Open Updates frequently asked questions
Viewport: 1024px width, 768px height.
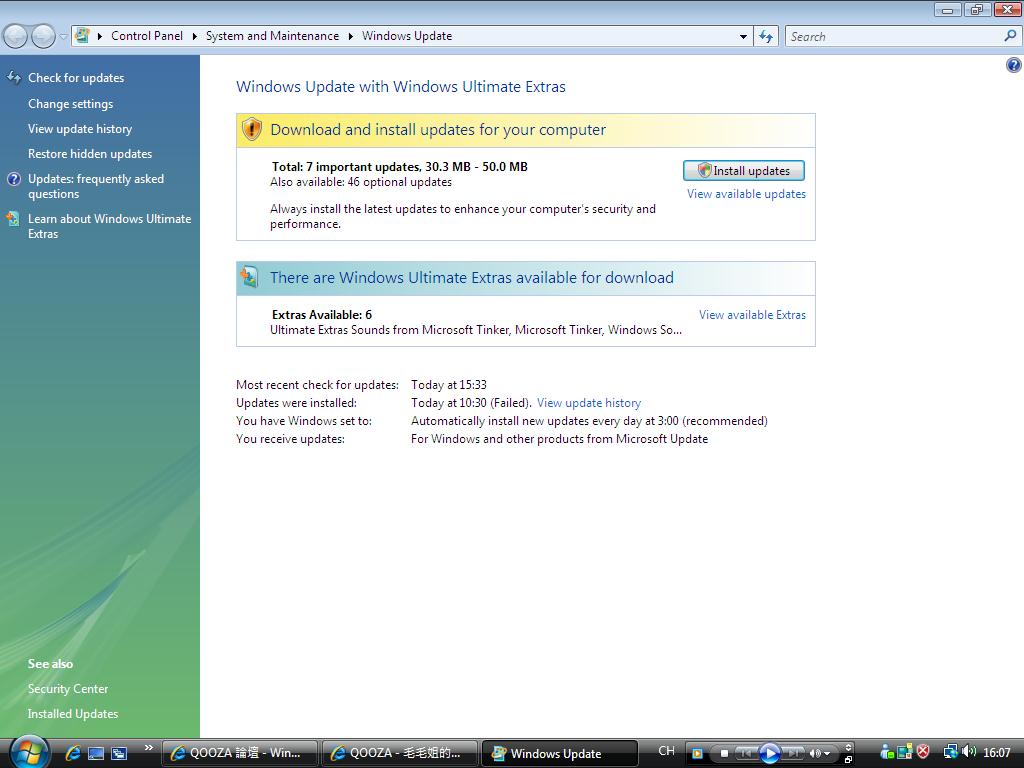tap(96, 186)
